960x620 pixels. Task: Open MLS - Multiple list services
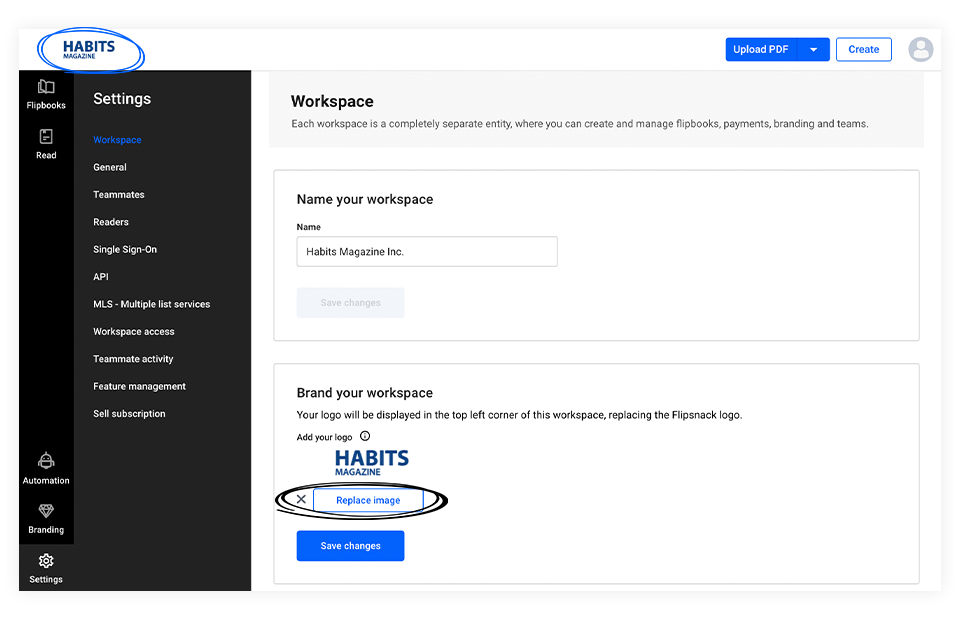click(x=151, y=304)
